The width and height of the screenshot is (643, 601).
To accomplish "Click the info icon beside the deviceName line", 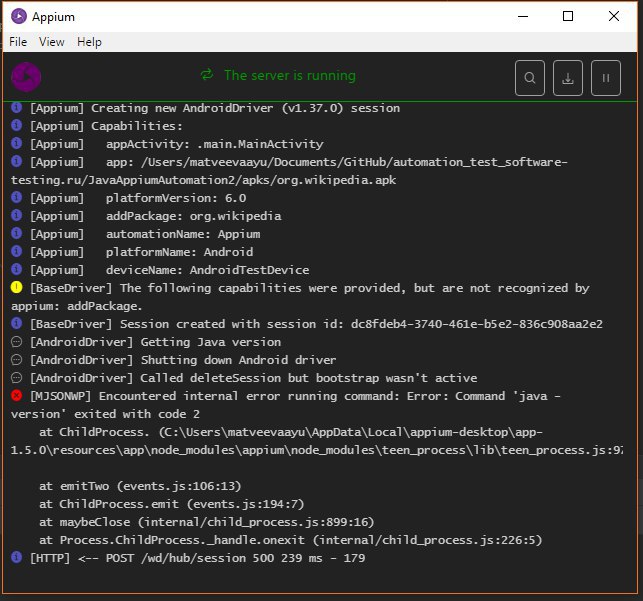I will click(16, 269).
